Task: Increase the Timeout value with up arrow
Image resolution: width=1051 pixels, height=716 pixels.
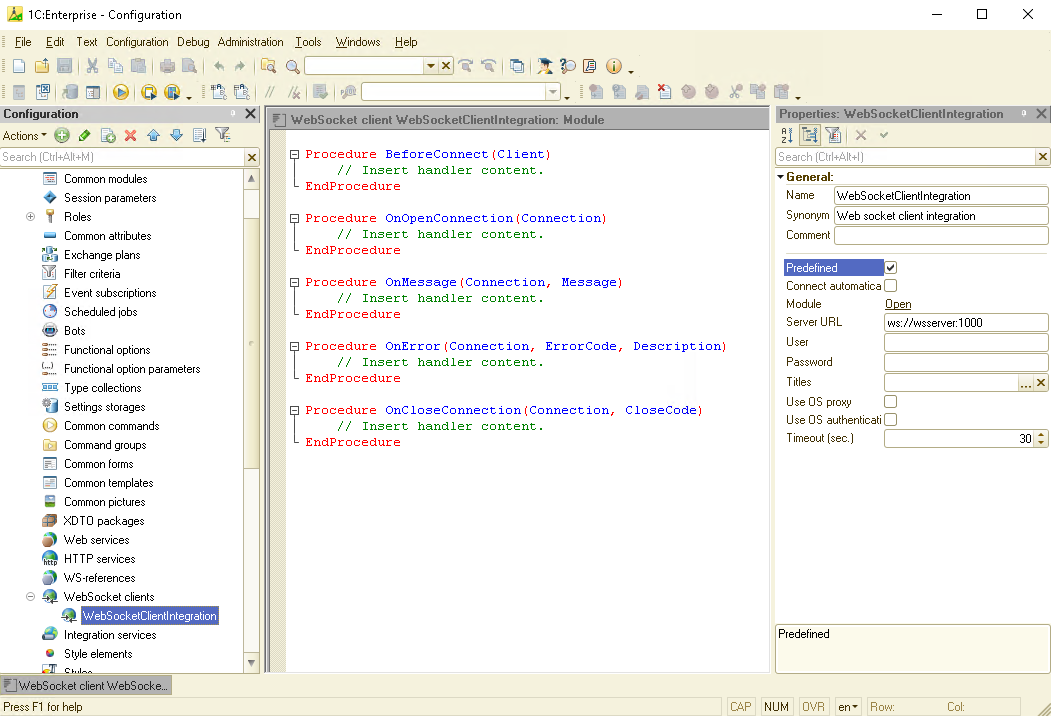Action: [1041, 434]
